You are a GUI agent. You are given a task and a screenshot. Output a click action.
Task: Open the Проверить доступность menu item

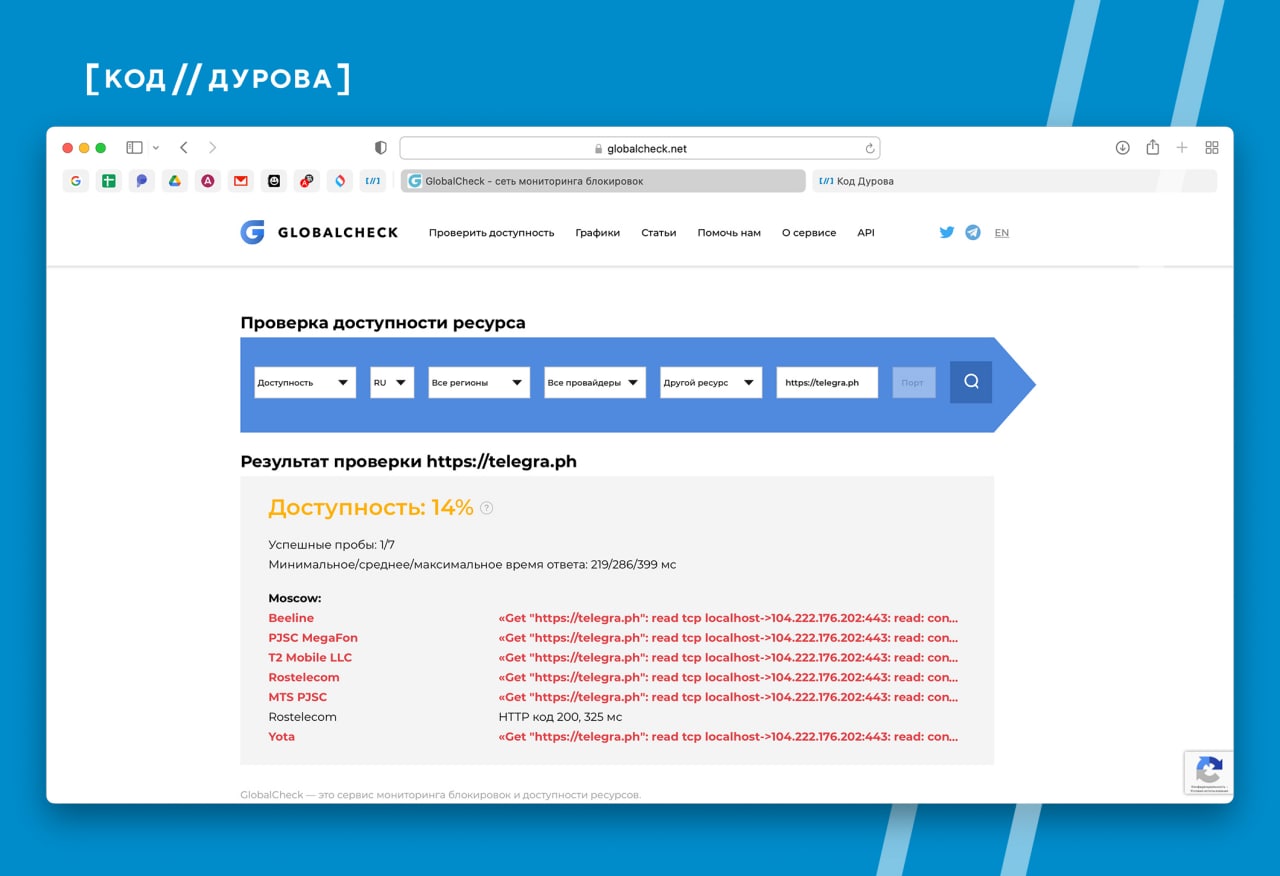click(x=491, y=232)
